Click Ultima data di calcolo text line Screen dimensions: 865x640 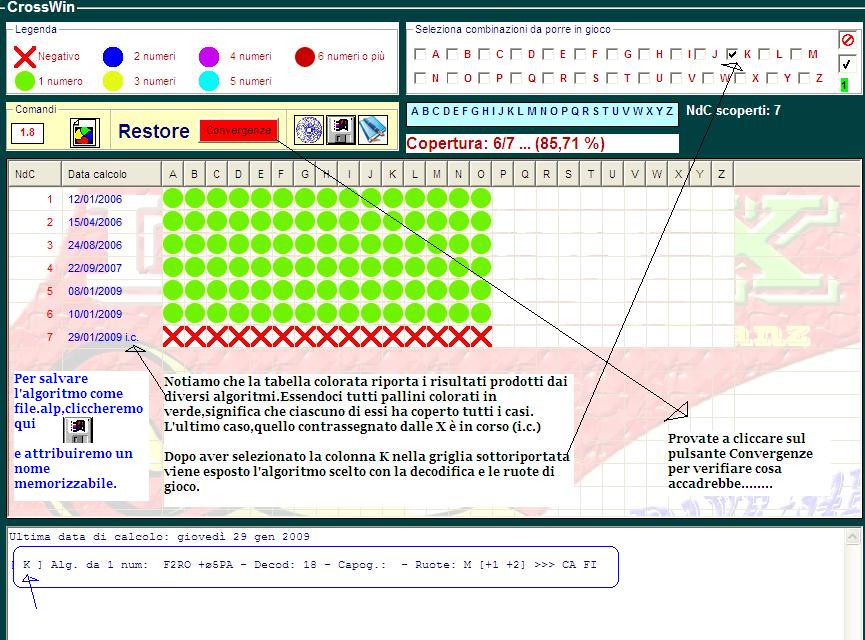[159, 536]
